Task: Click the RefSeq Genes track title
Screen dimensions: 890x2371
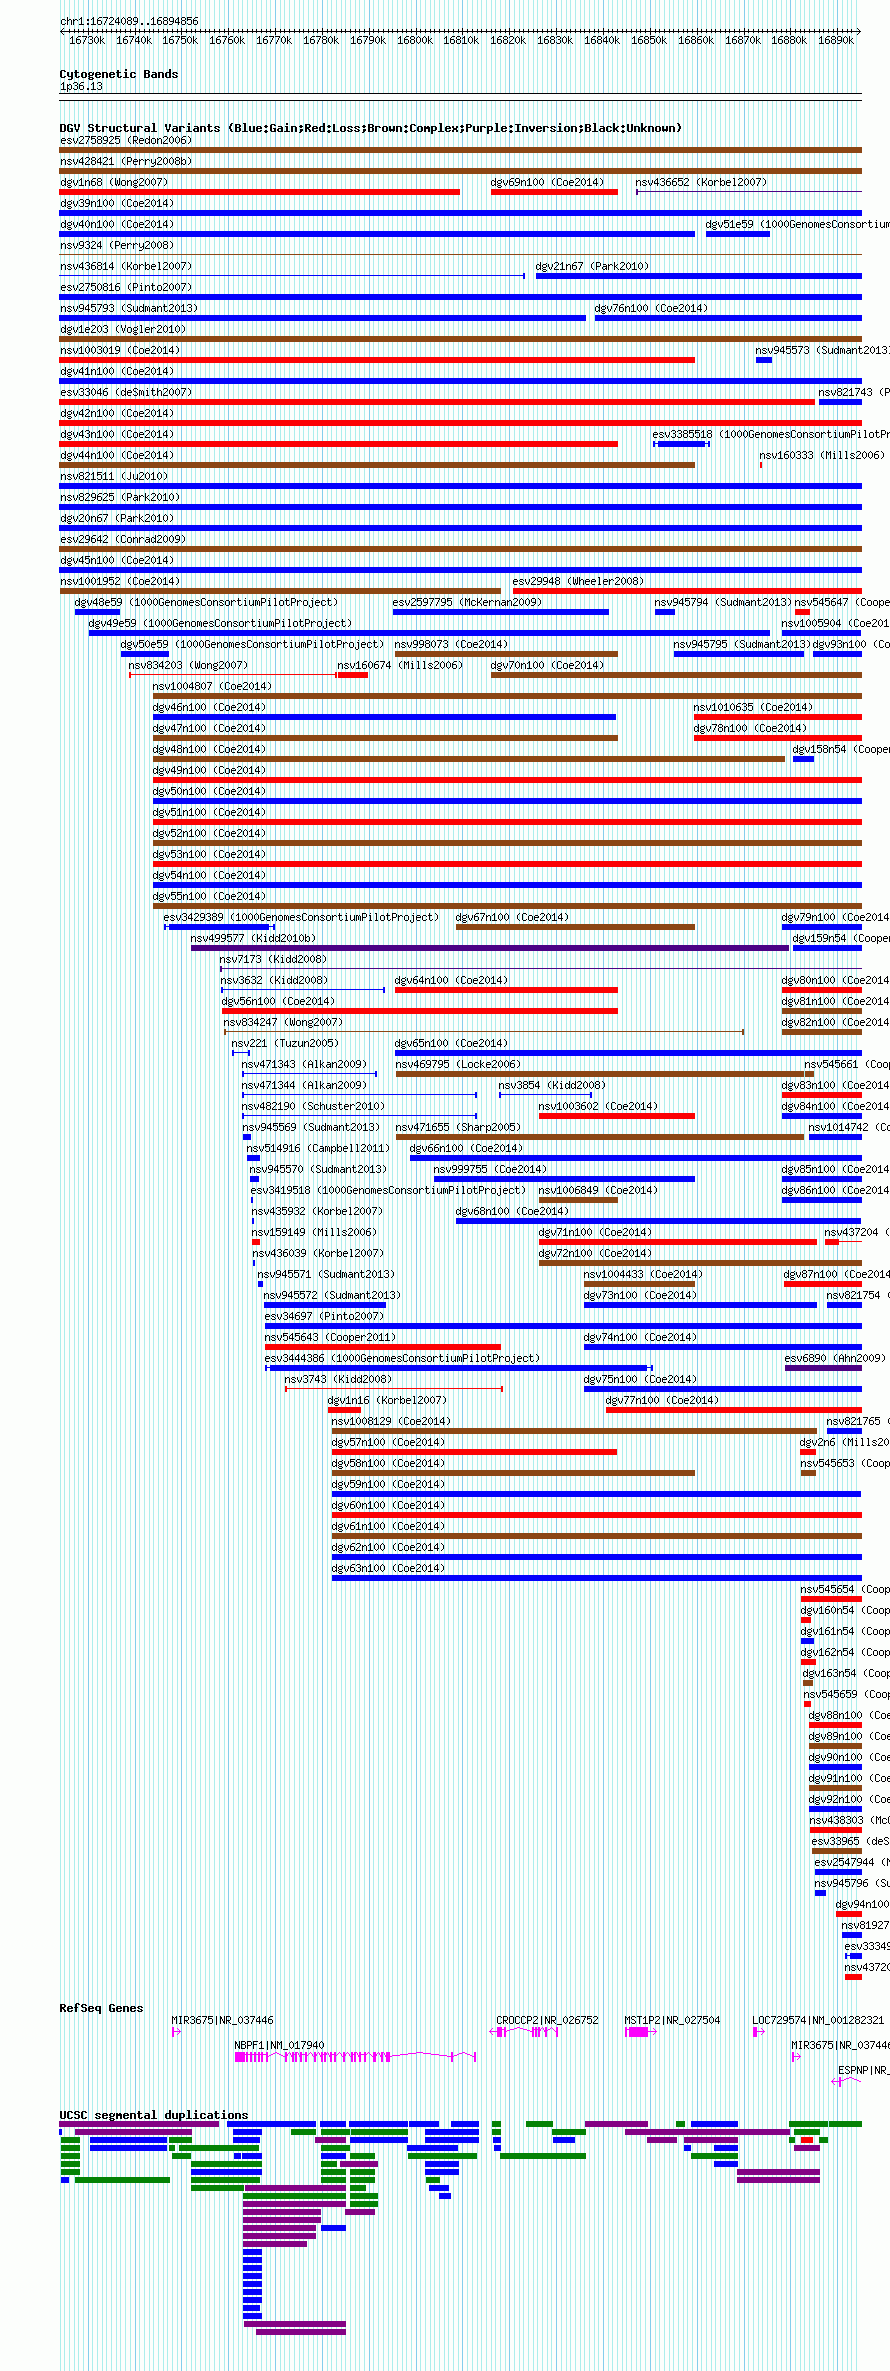Action: 101,2008
